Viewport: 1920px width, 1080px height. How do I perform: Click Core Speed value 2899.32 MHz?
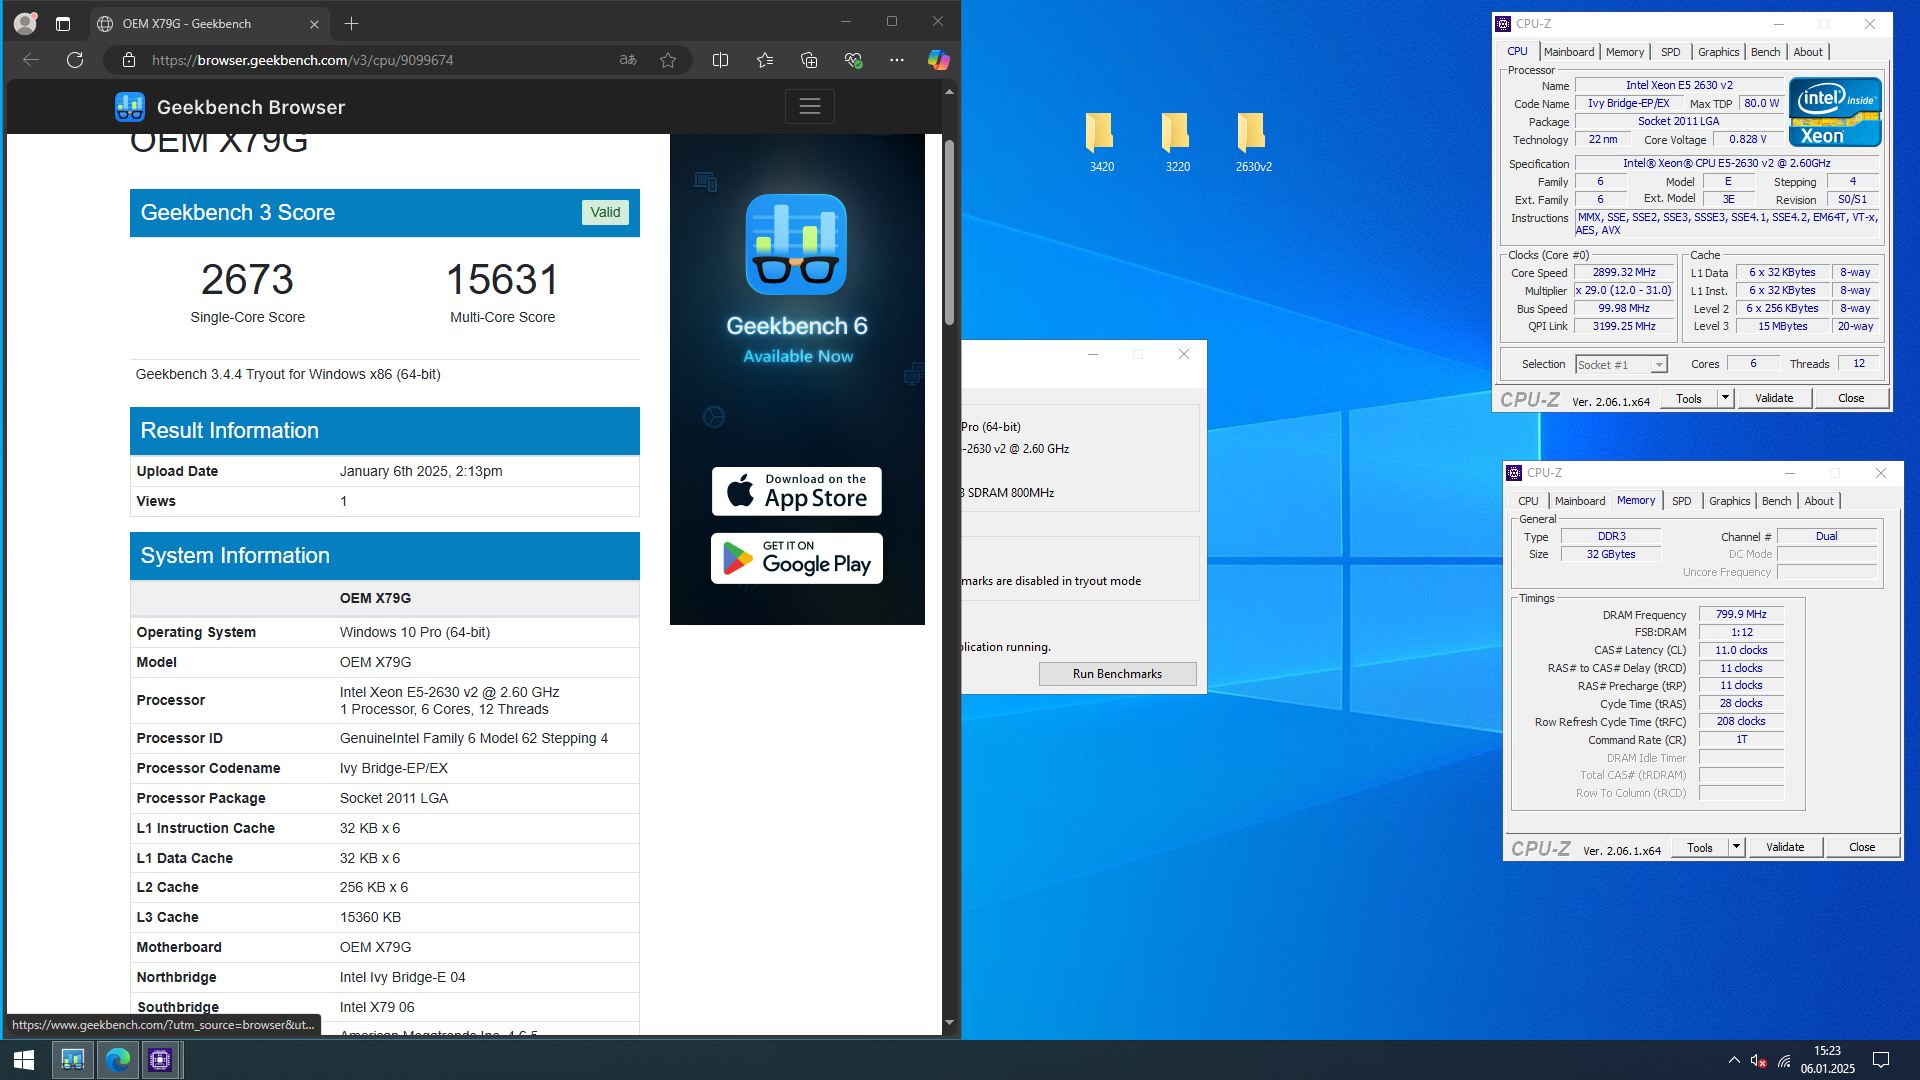(1624, 272)
